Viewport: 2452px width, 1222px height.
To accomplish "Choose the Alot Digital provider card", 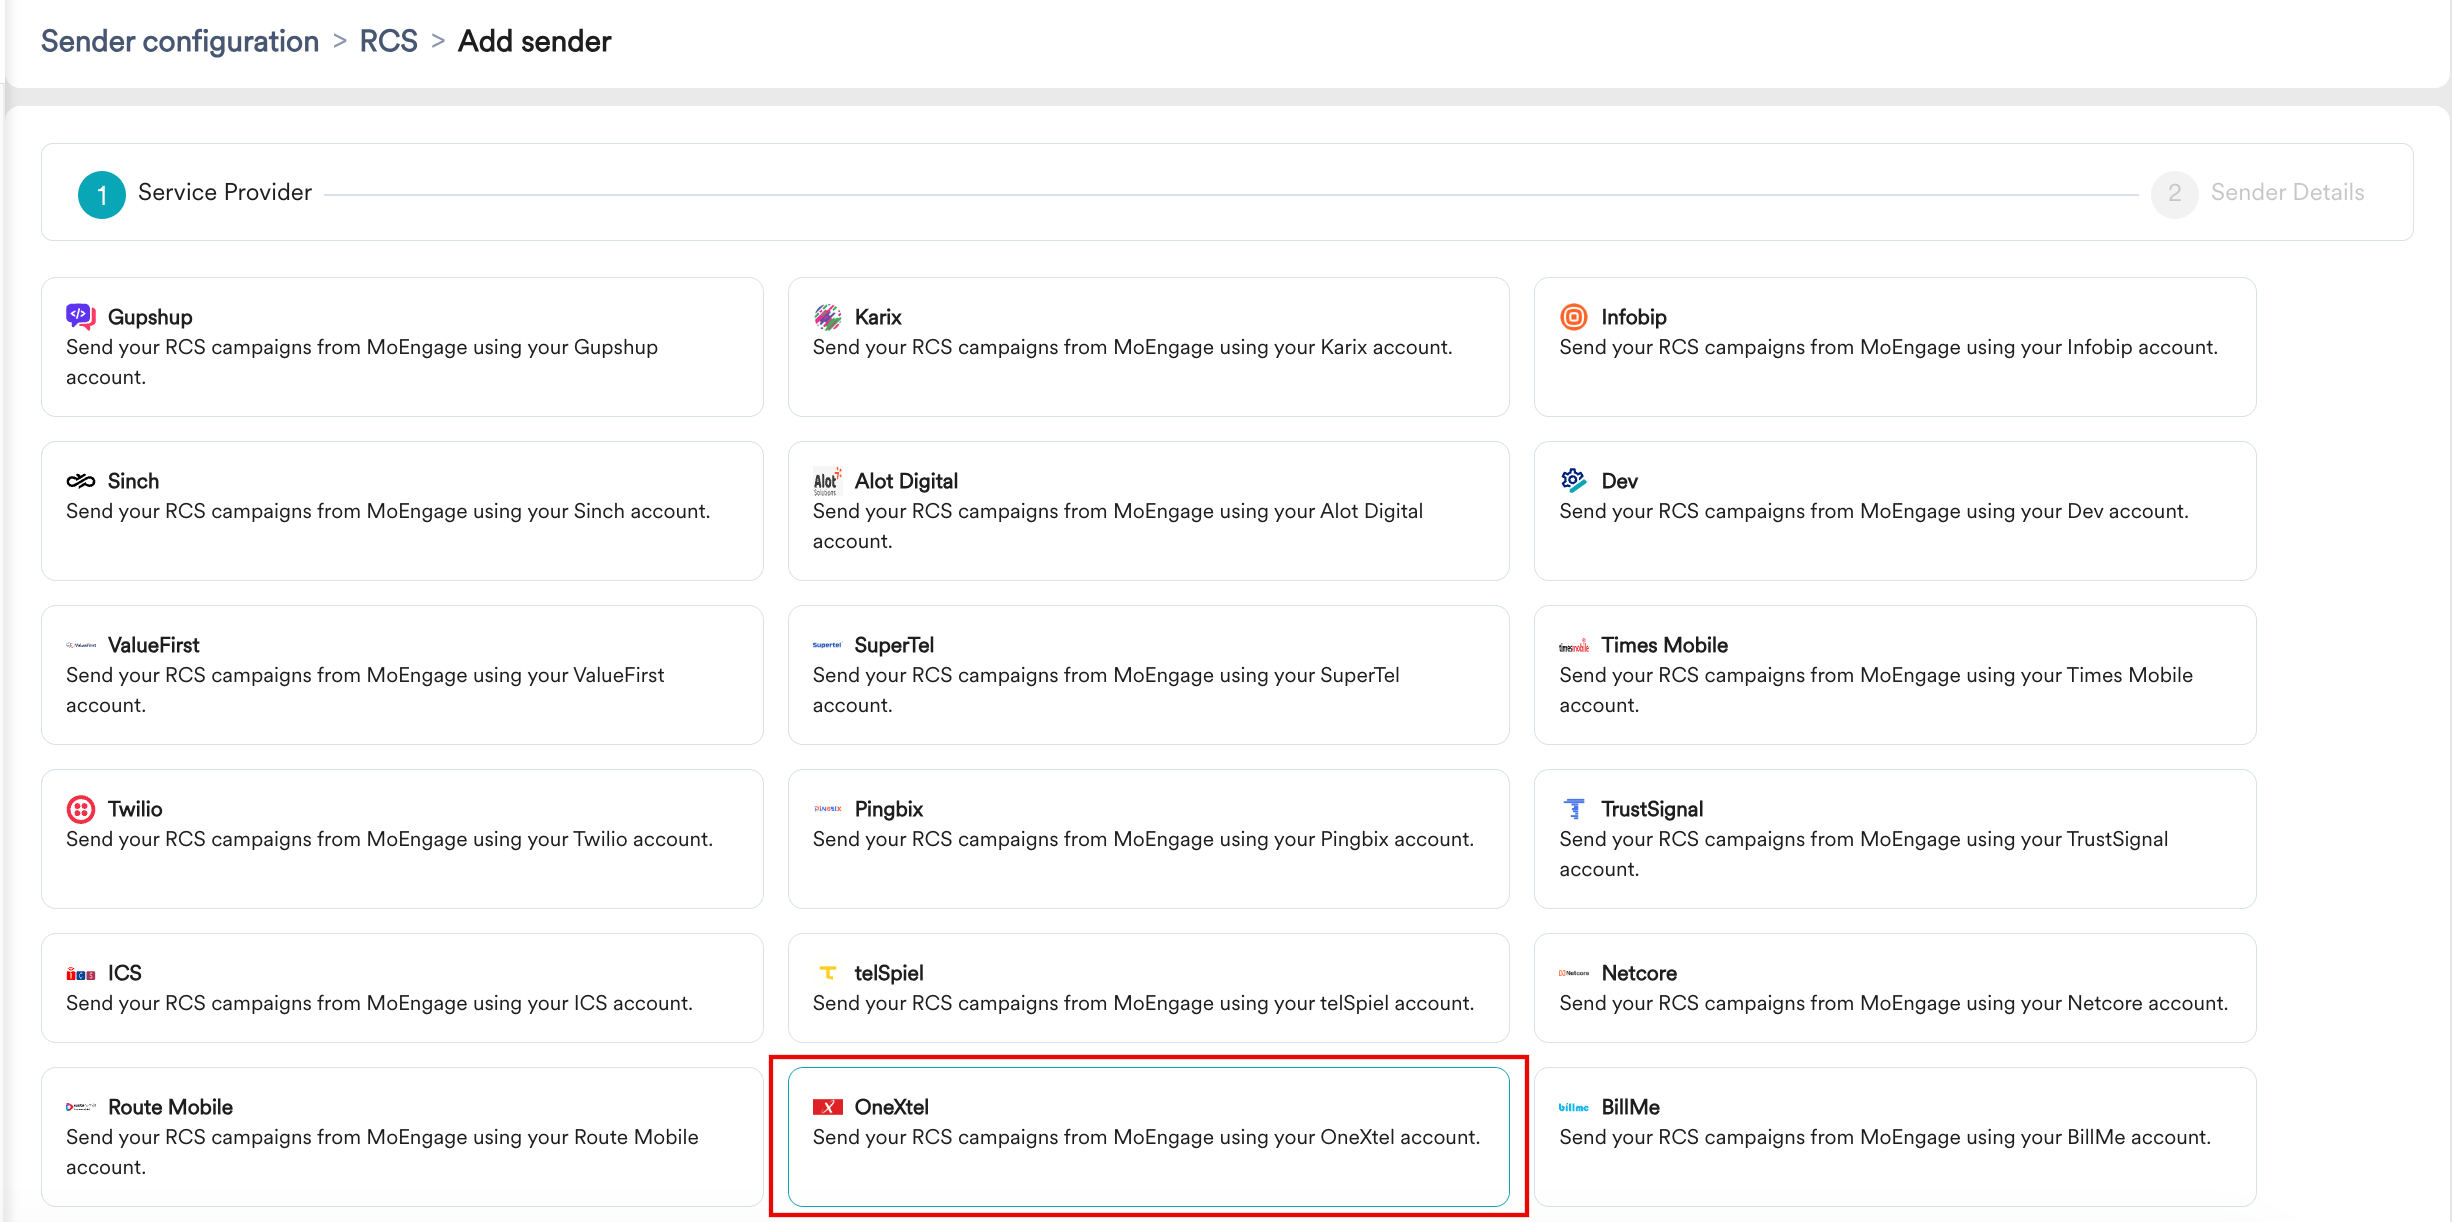I will (x=1148, y=511).
